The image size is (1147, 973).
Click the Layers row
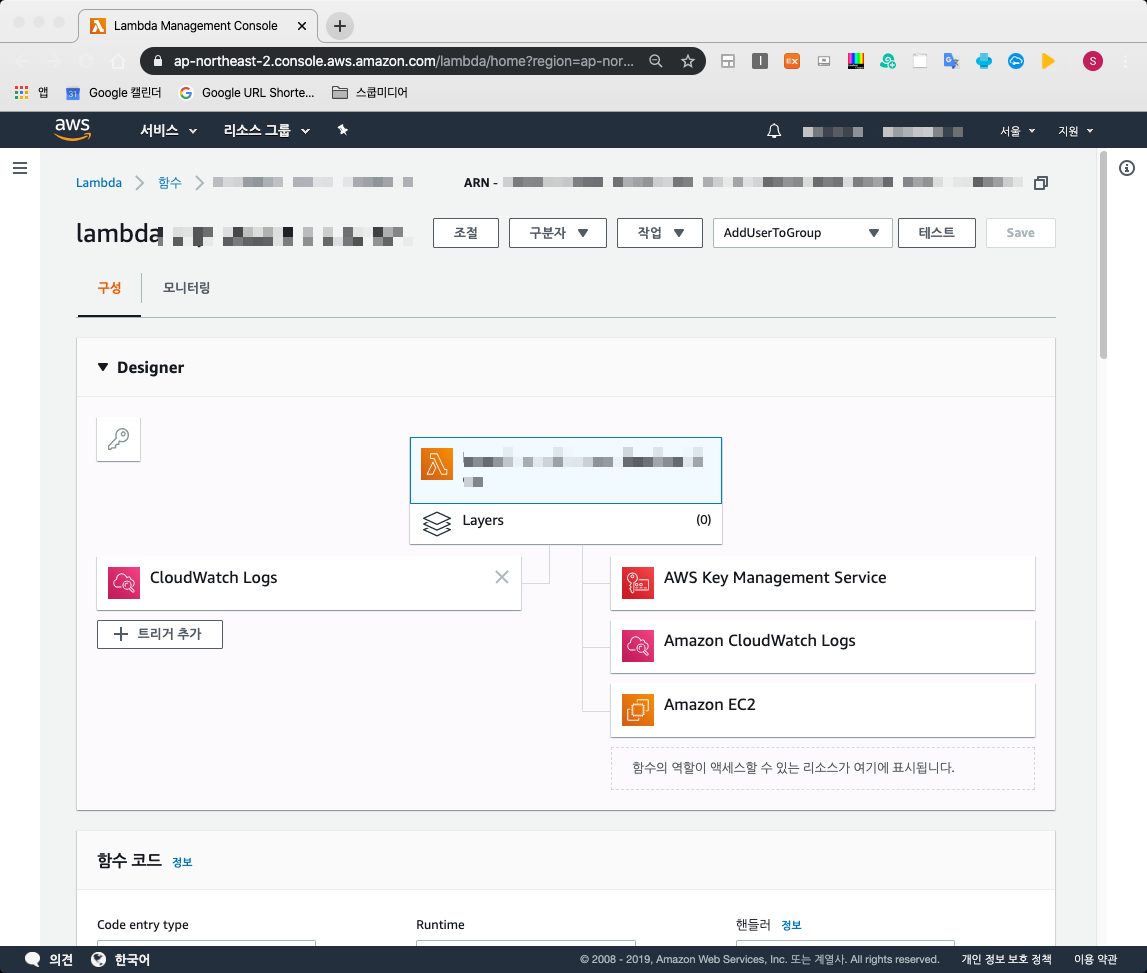click(x=565, y=524)
